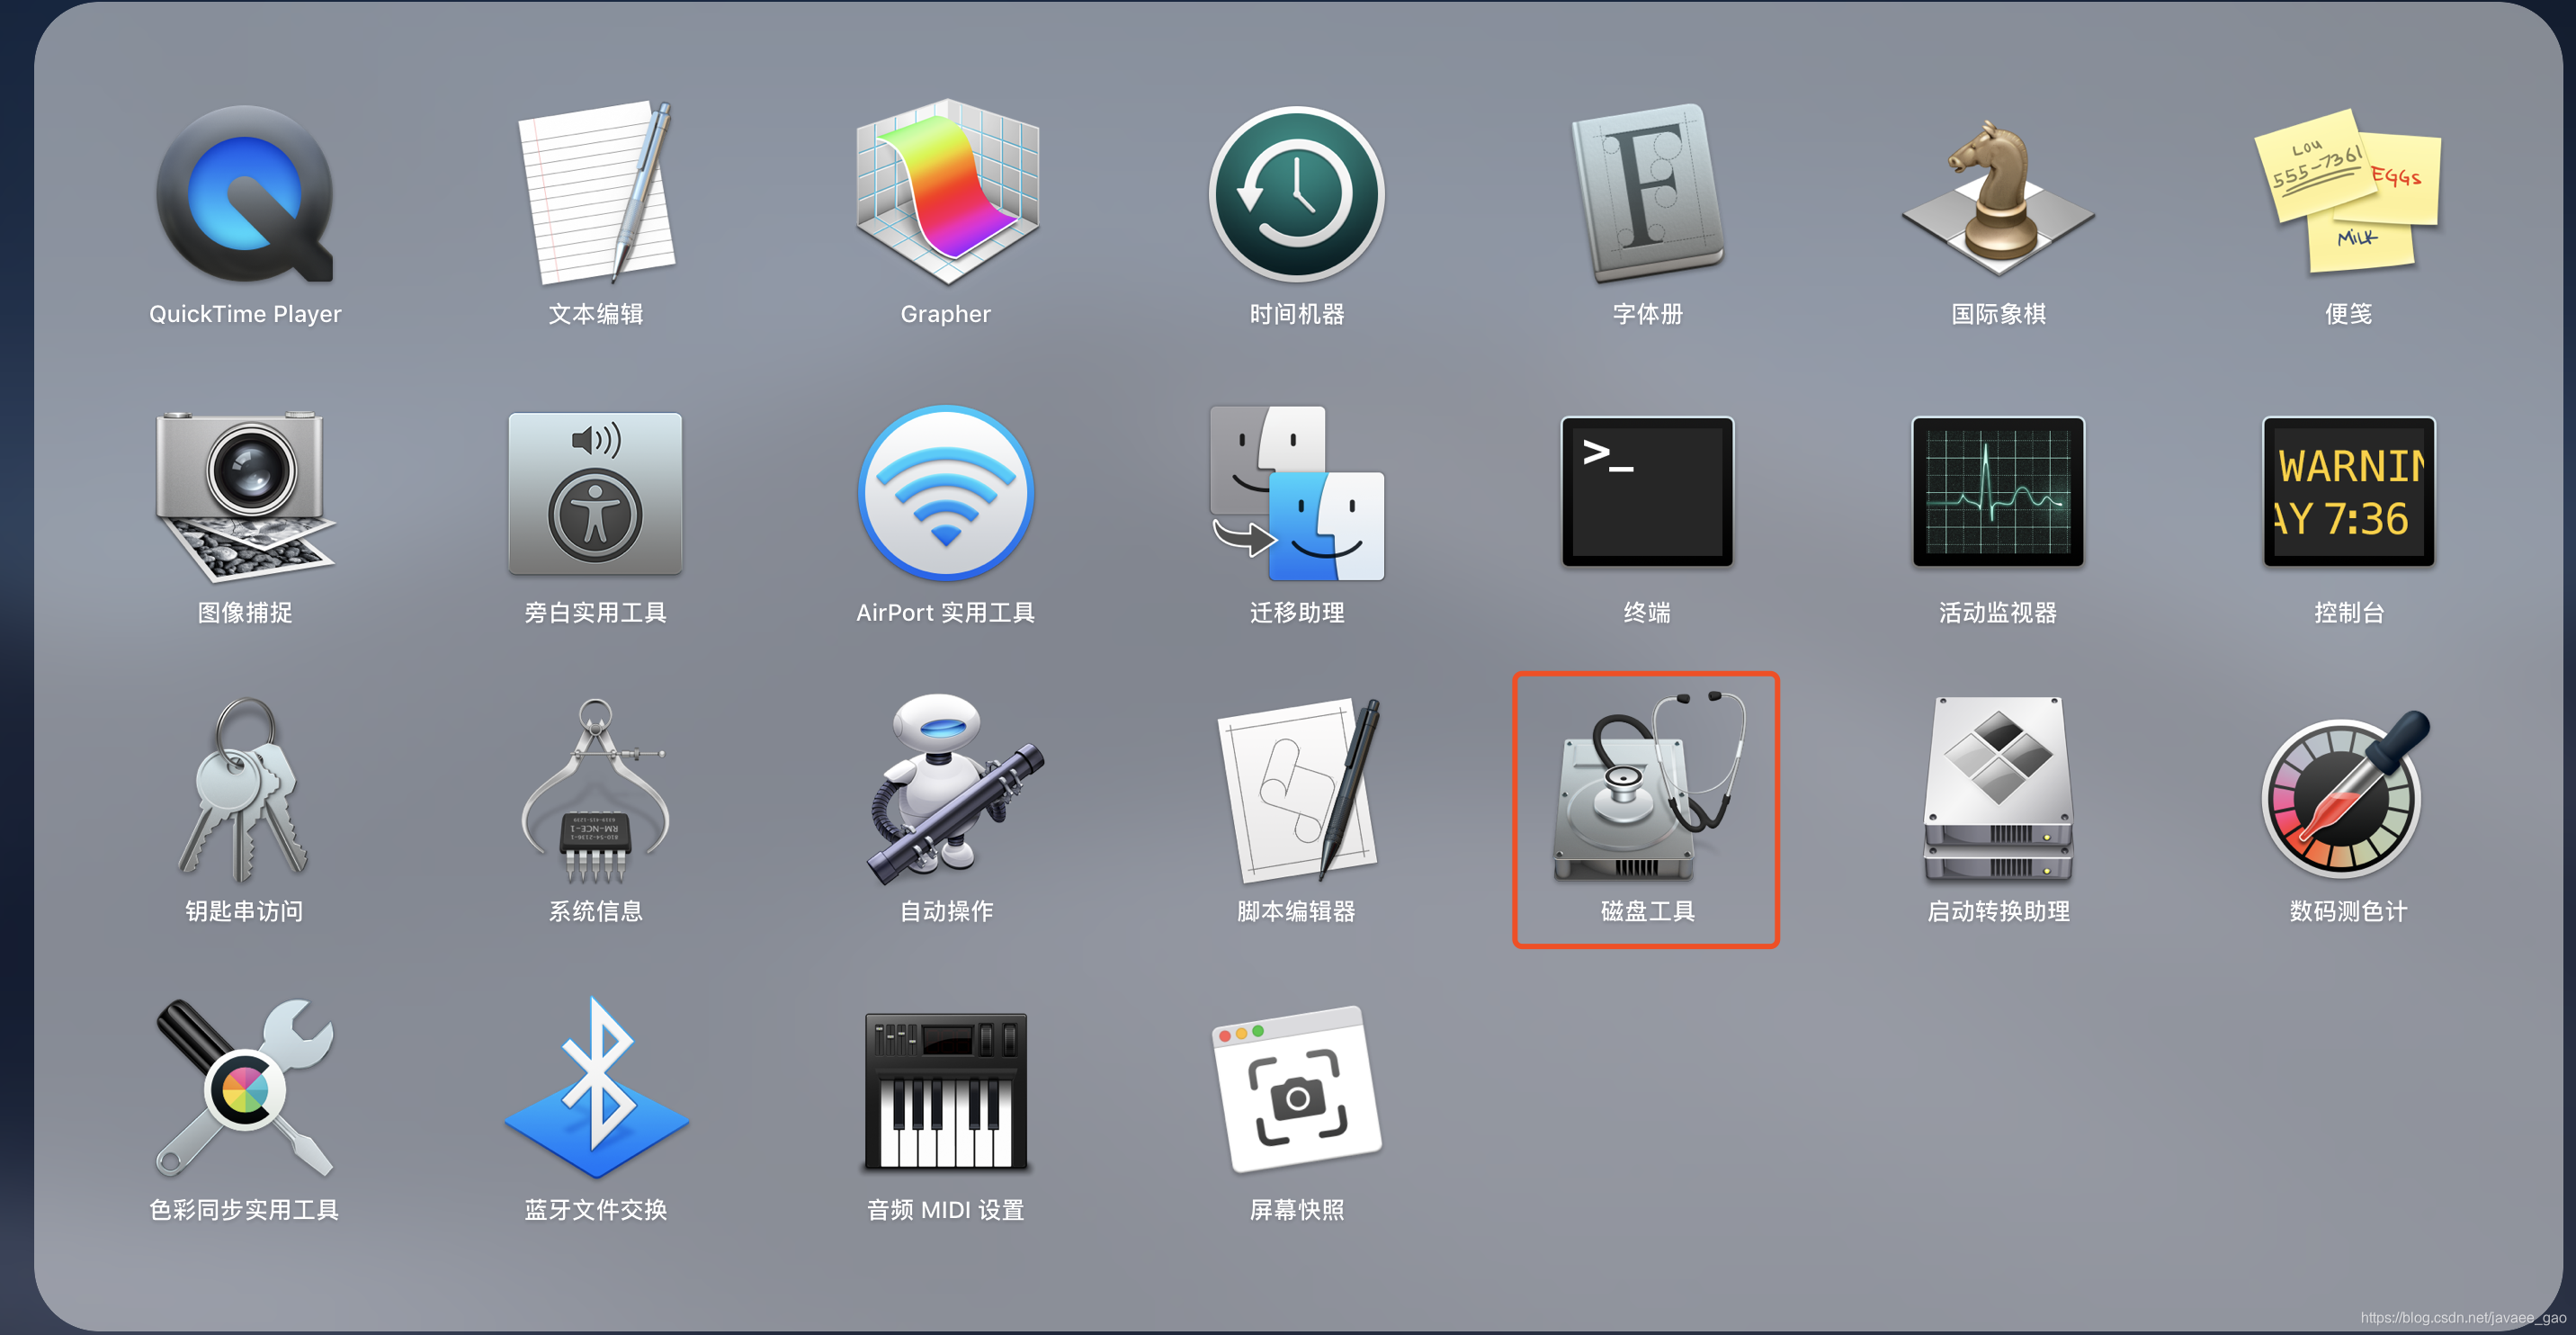Launch 控制台 Console app

2348,492
